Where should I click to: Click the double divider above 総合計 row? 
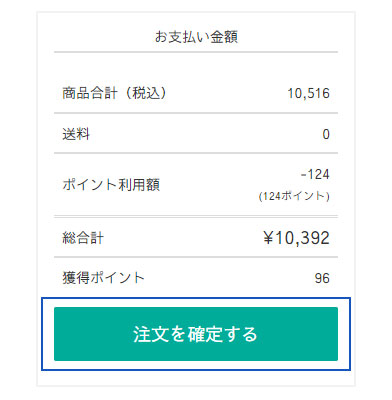tap(196, 217)
